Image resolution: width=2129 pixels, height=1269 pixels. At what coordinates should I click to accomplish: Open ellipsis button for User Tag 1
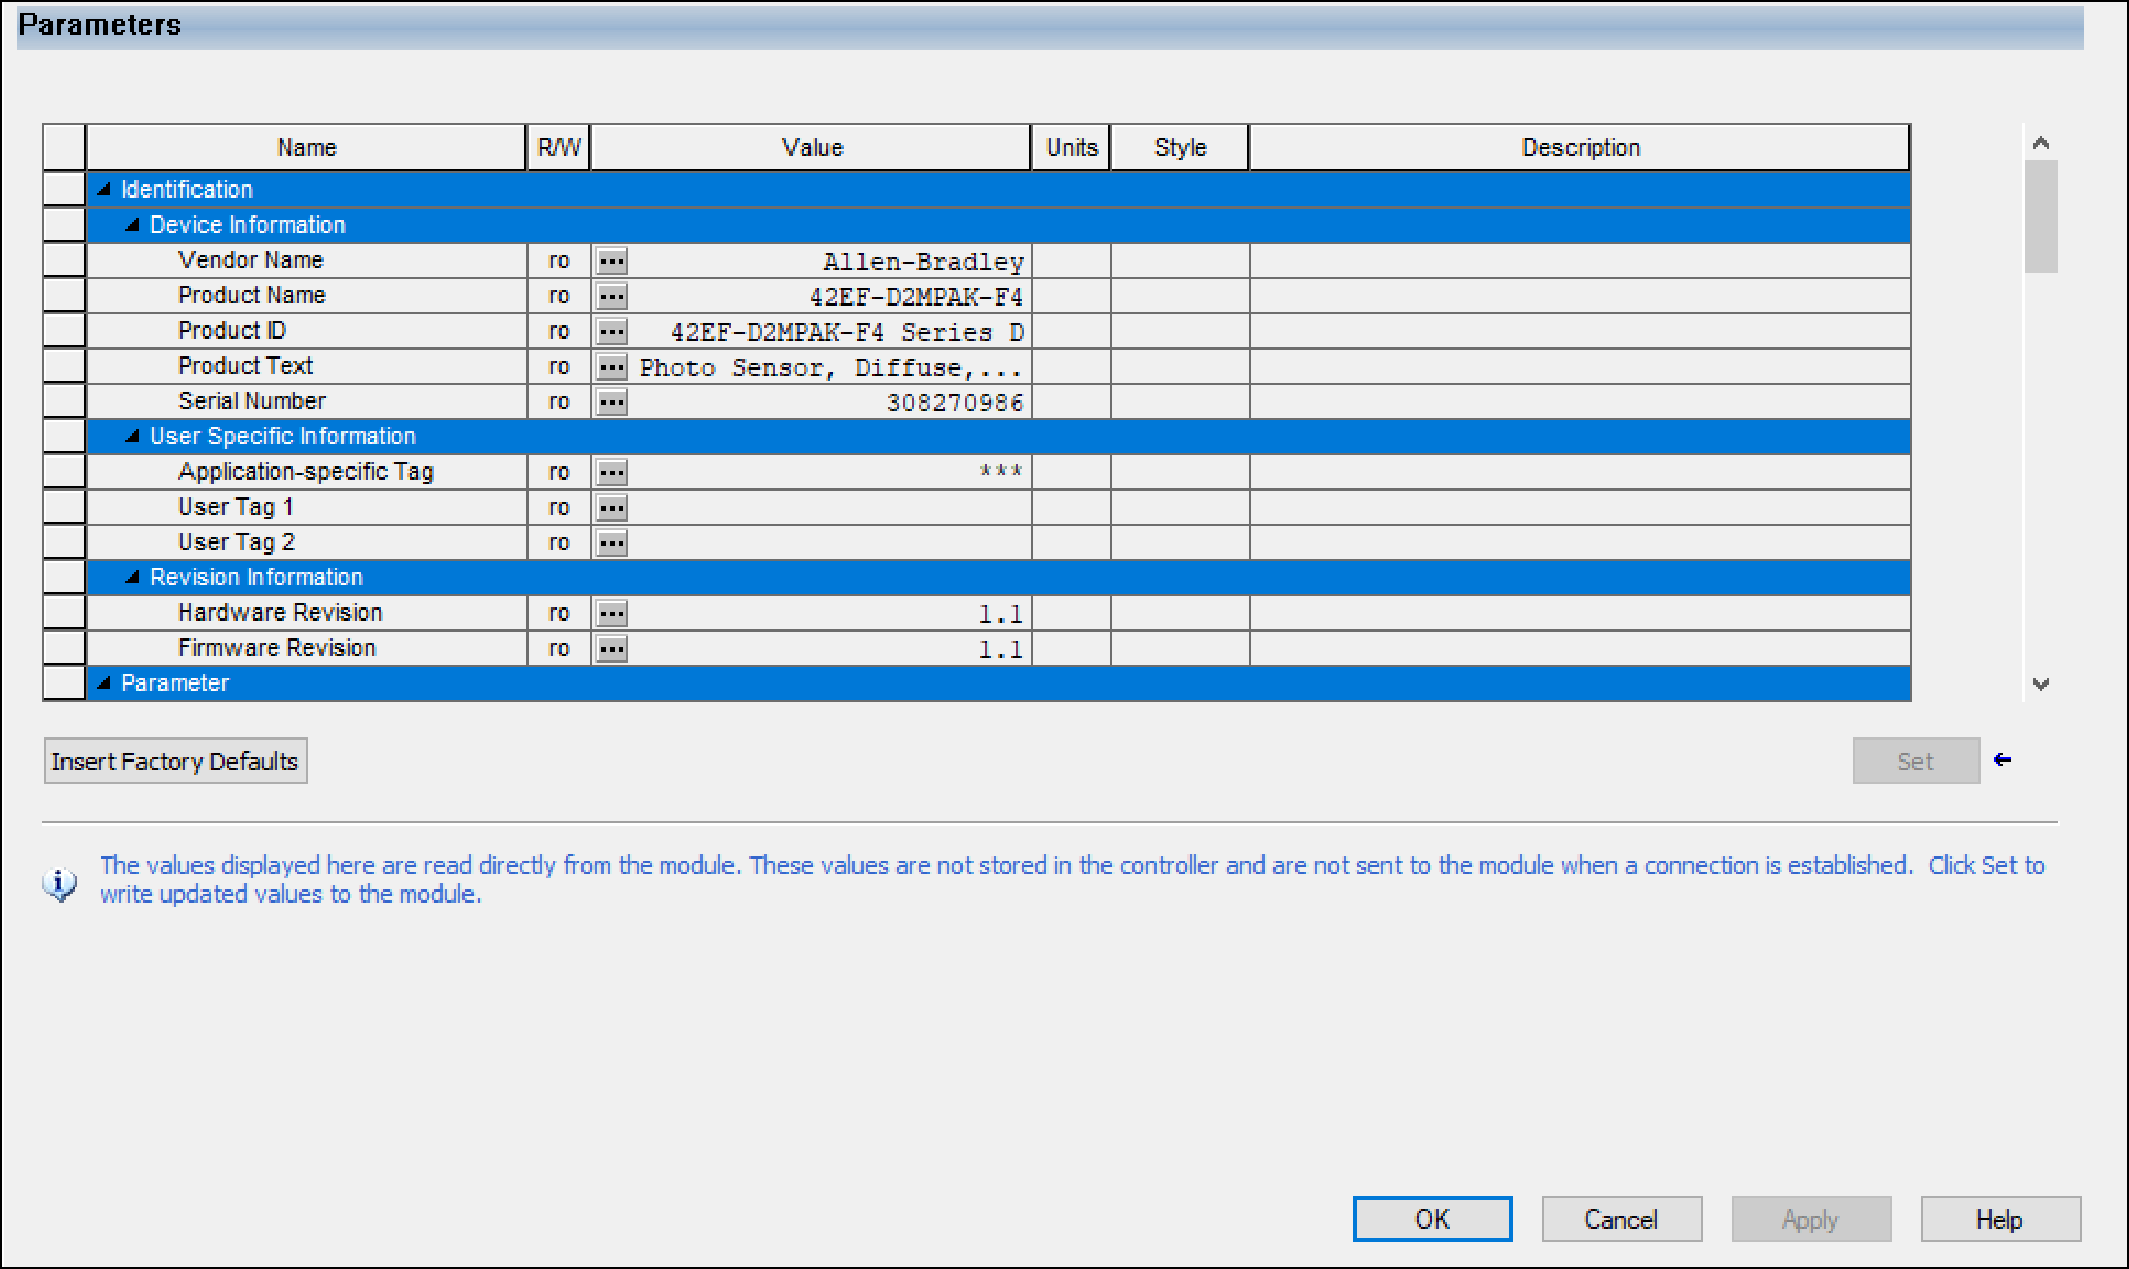coord(612,508)
